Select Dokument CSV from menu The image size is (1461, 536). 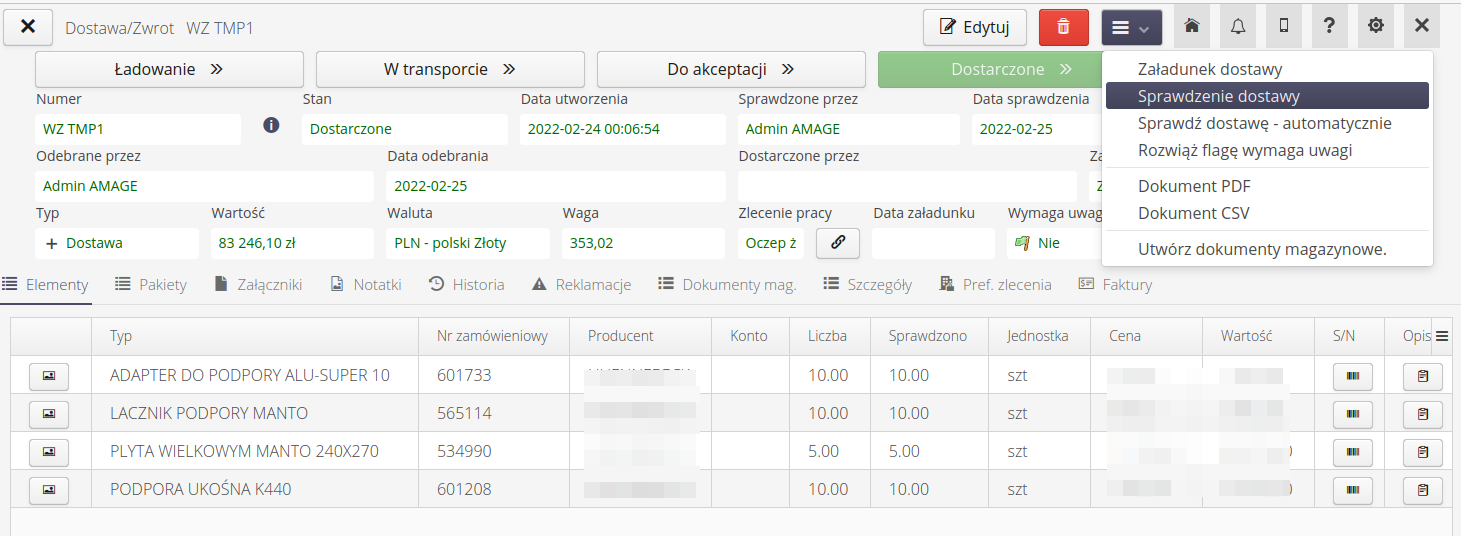(1267, 213)
